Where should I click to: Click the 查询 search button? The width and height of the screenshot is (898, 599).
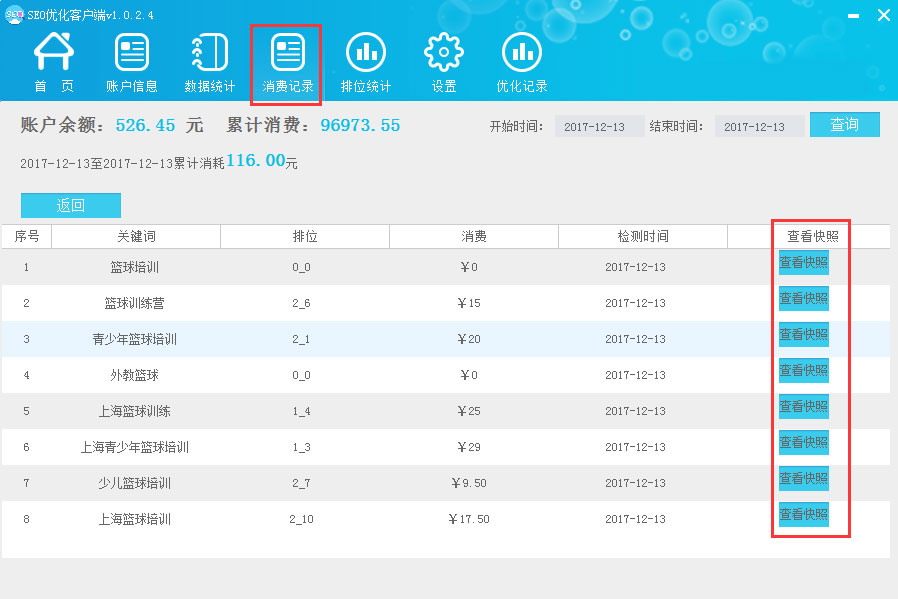pyautogui.click(x=844, y=125)
